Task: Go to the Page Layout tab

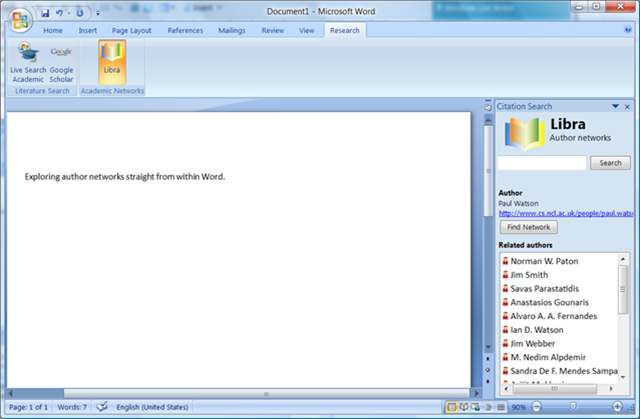Action: [131, 31]
